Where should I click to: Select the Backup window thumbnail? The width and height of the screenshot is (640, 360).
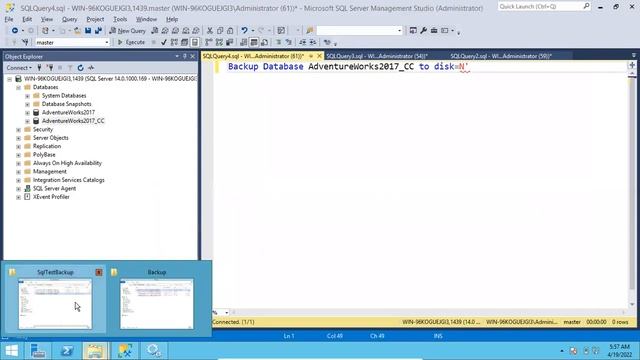pos(157,304)
